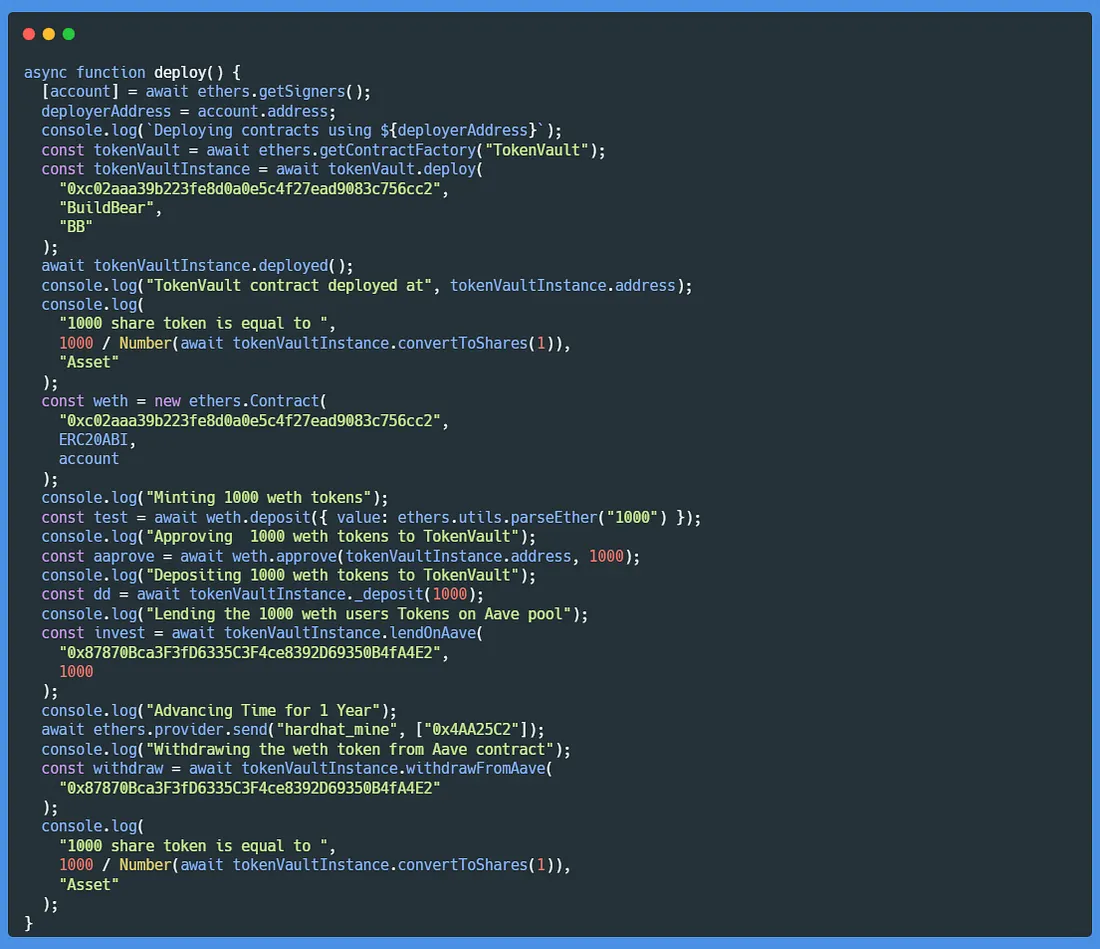
Task: Click the withdrawFromAave method name
Action: pos(474,769)
